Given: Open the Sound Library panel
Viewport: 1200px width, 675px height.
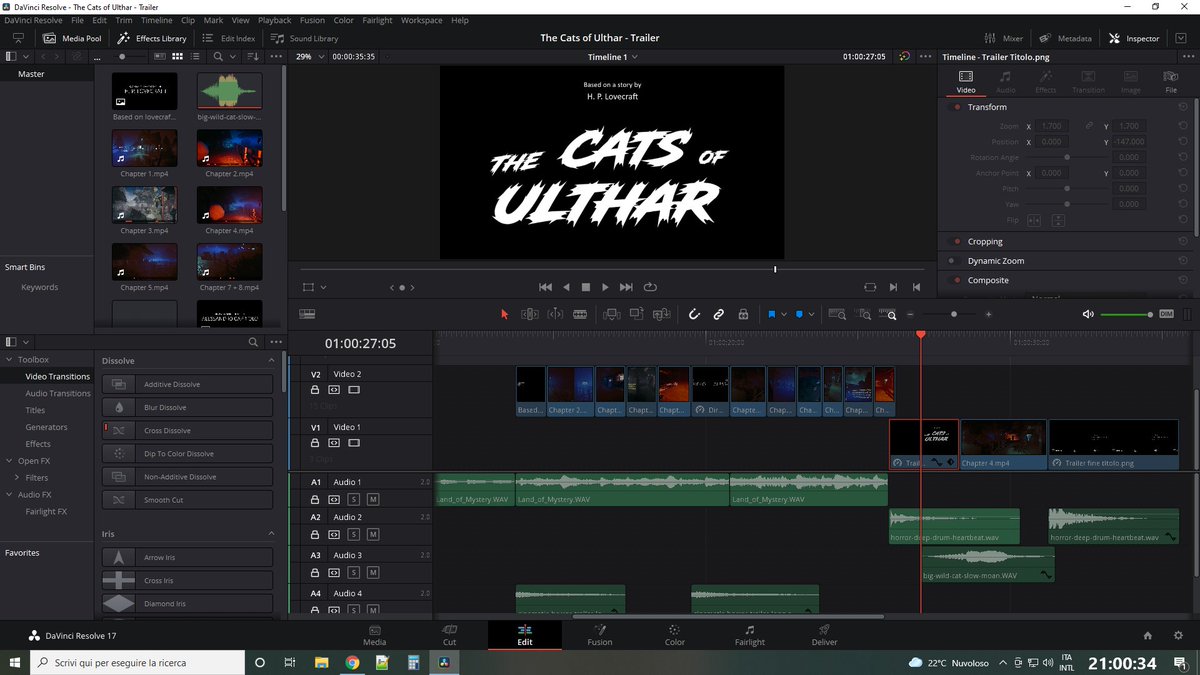Looking at the screenshot, I should [304, 38].
